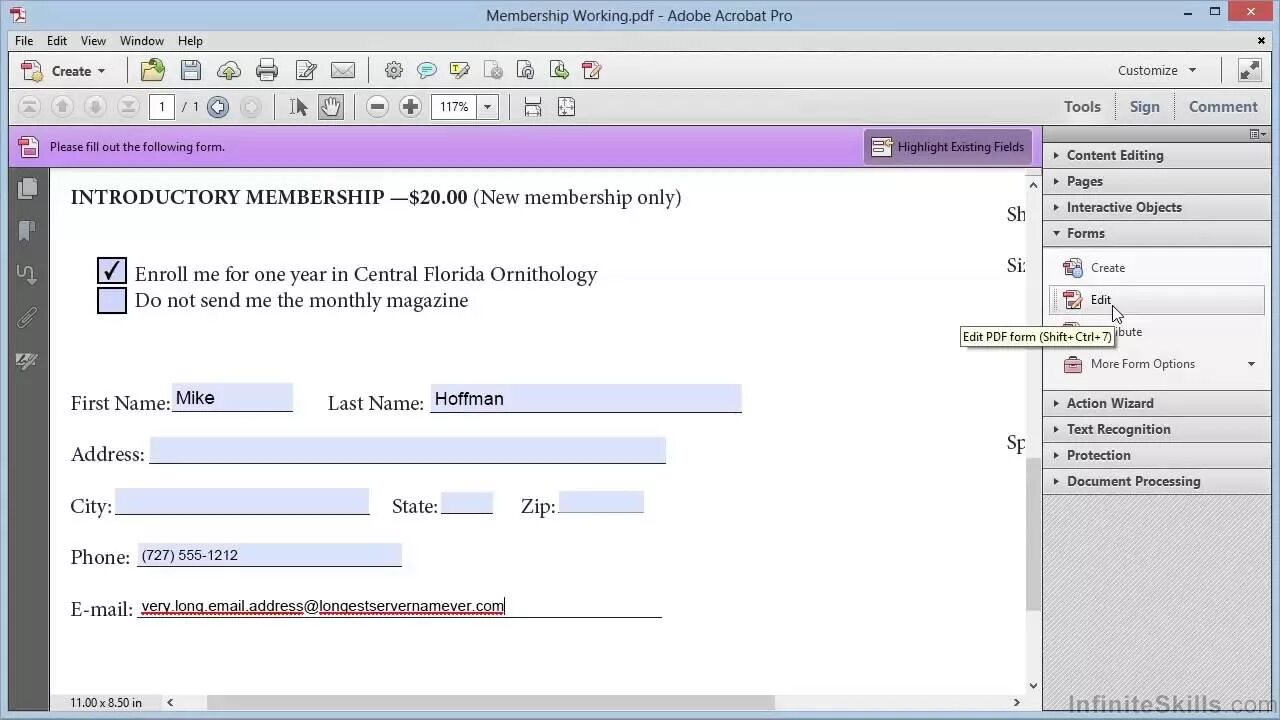Click the edit form toolbar icon
This screenshot has height=720, width=1280.
pos(592,70)
